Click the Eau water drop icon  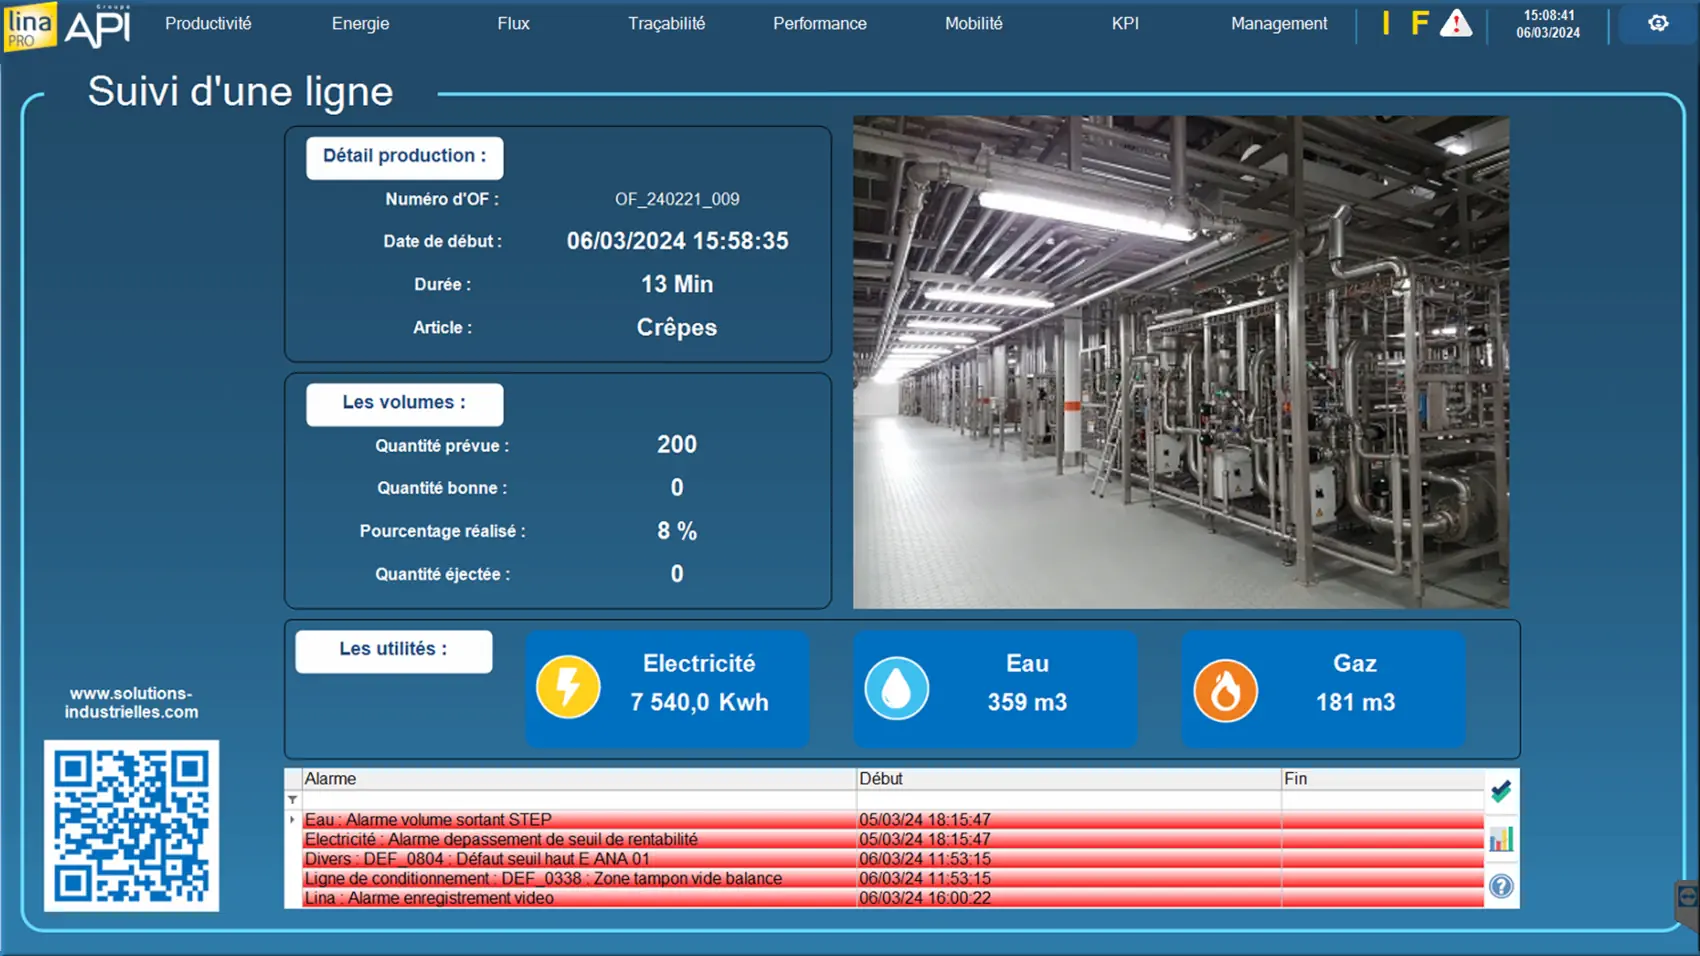point(896,688)
